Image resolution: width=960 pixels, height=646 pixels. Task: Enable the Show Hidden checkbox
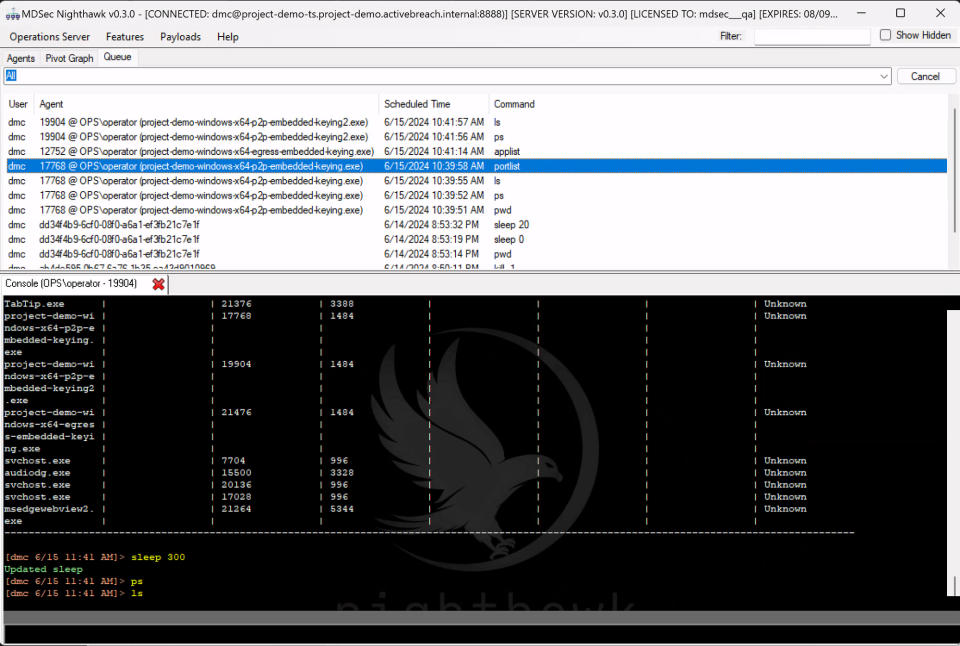[x=885, y=35]
